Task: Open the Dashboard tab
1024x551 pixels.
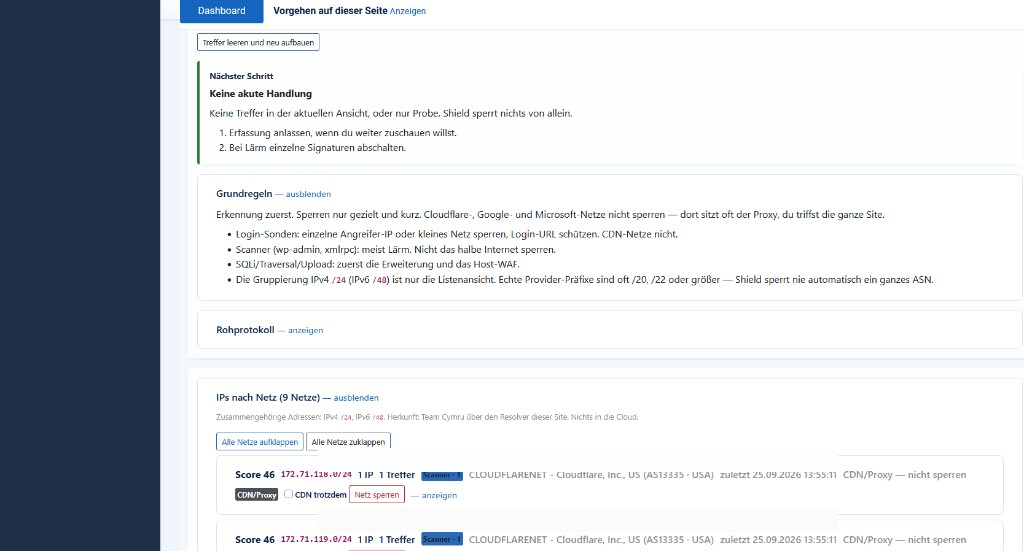Action: click(x=221, y=11)
